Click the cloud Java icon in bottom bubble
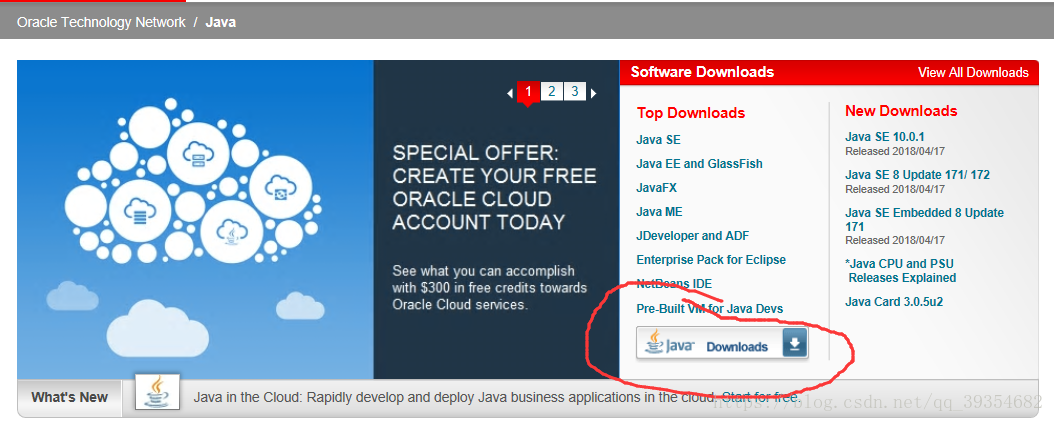The width and height of the screenshot is (1054, 422). pyautogui.click(x=231, y=232)
